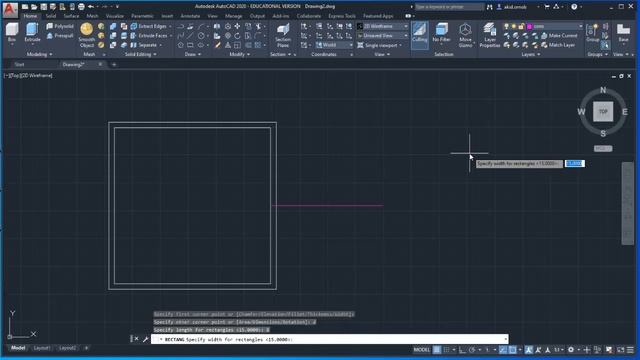Select the Move tool in Modify
This screenshot has height=360, width=640.
(237, 26)
